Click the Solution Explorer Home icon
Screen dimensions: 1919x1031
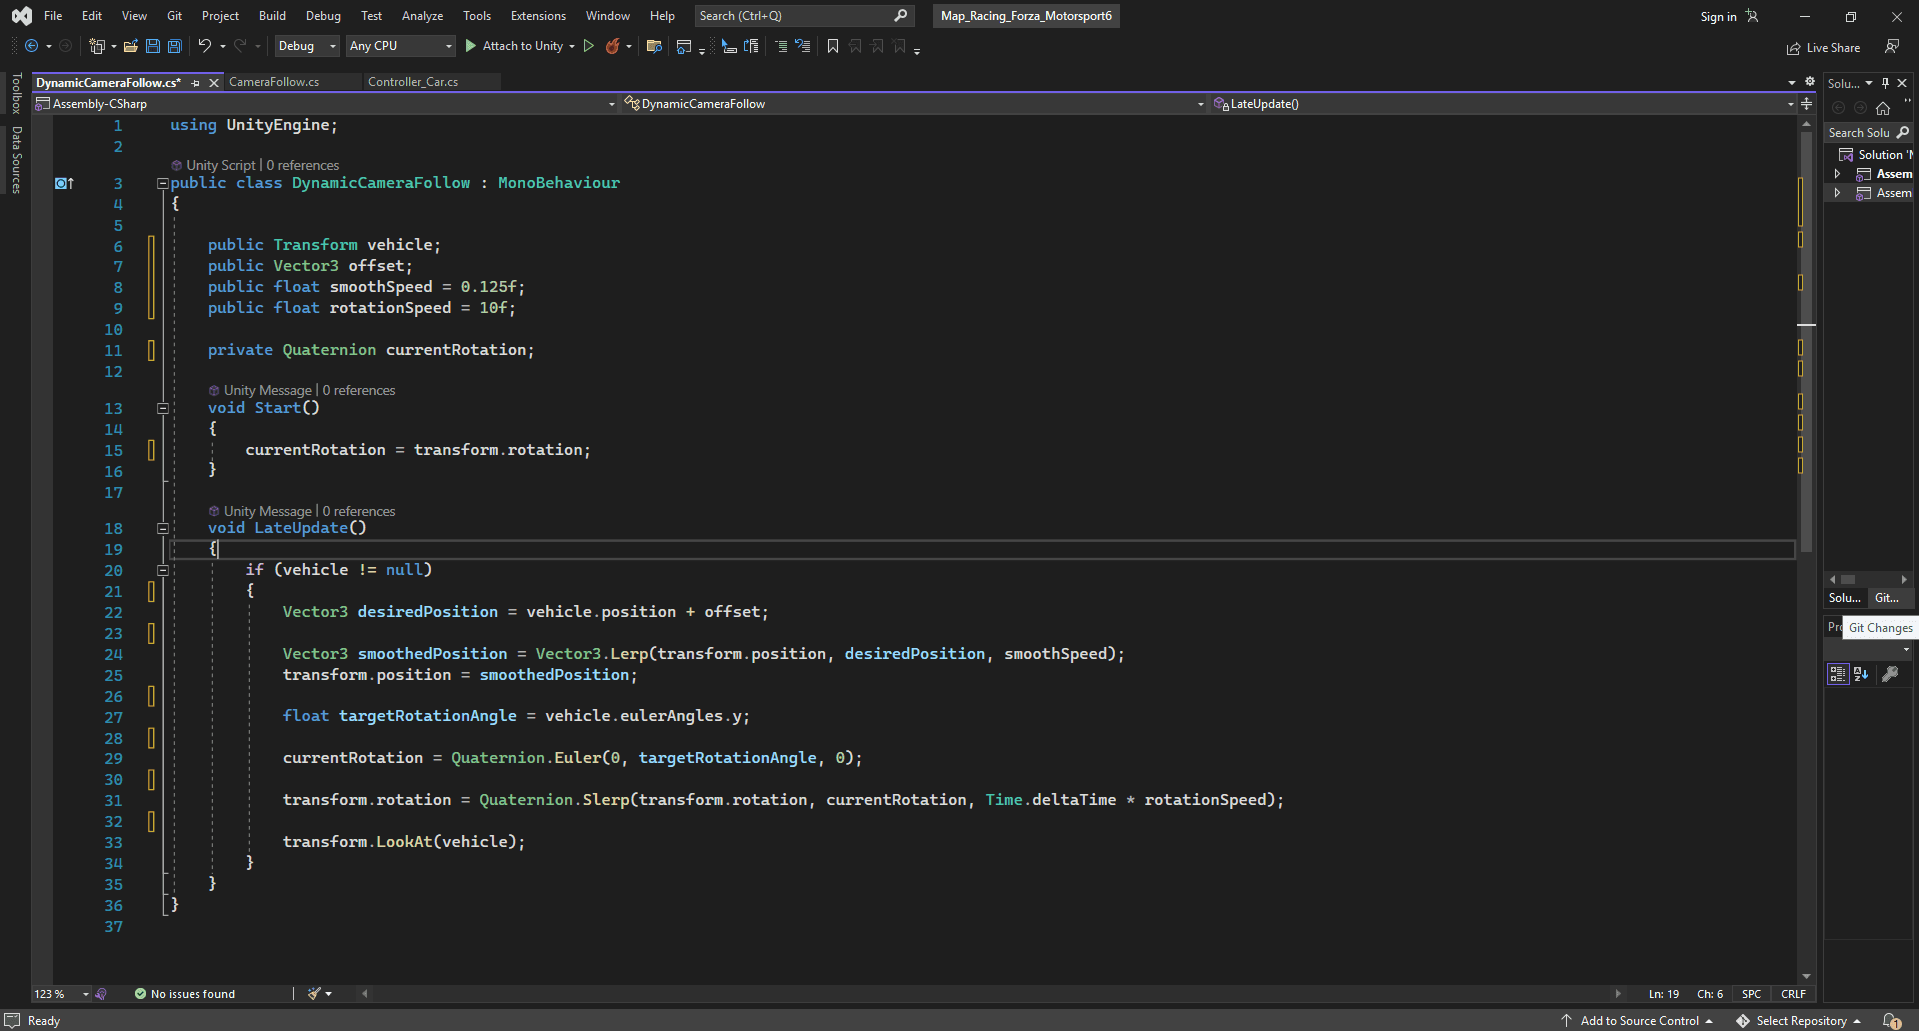tap(1883, 108)
